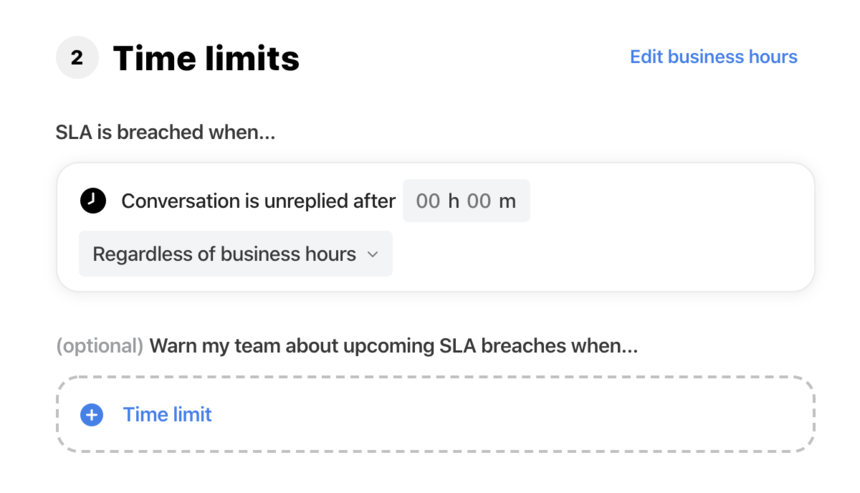Click the dashed add-warning box
Viewport: 860px width, 493px height.
point(435,415)
